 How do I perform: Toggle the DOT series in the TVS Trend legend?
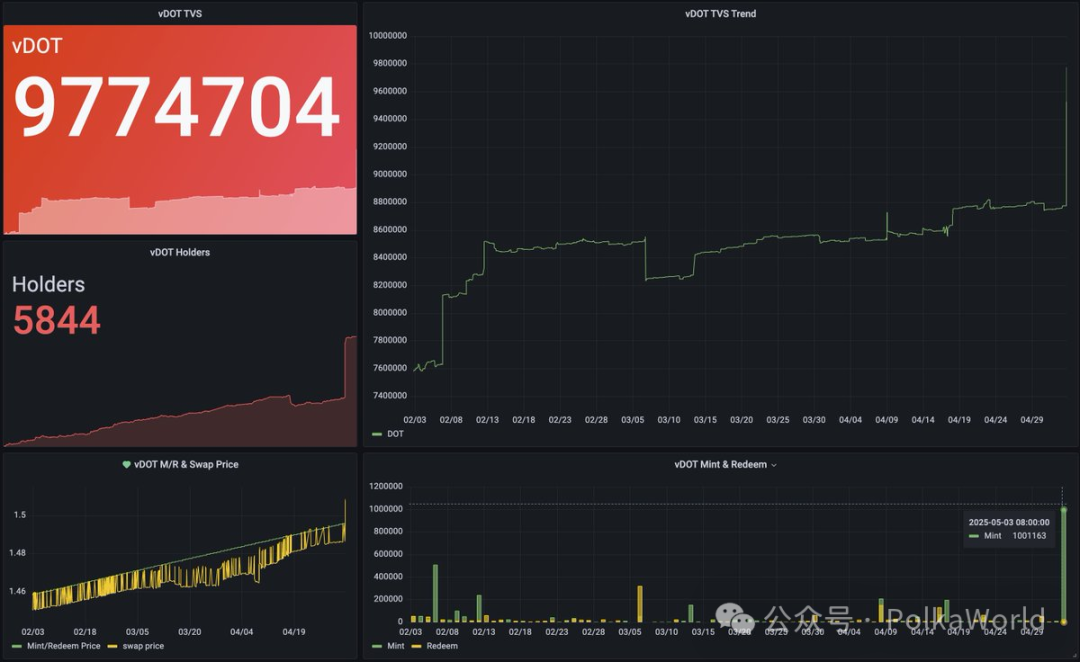coord(395,434)
